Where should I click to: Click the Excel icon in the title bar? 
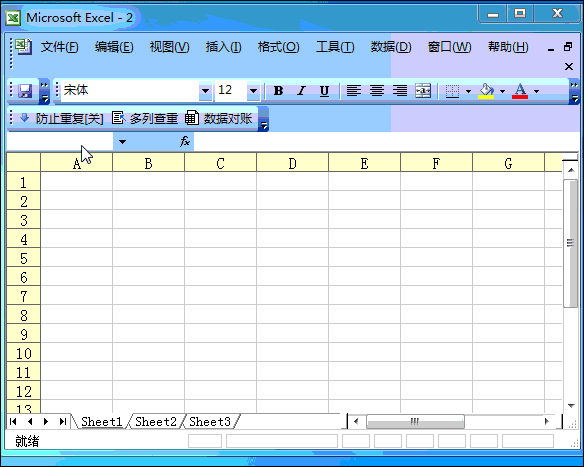coord(13,18)
